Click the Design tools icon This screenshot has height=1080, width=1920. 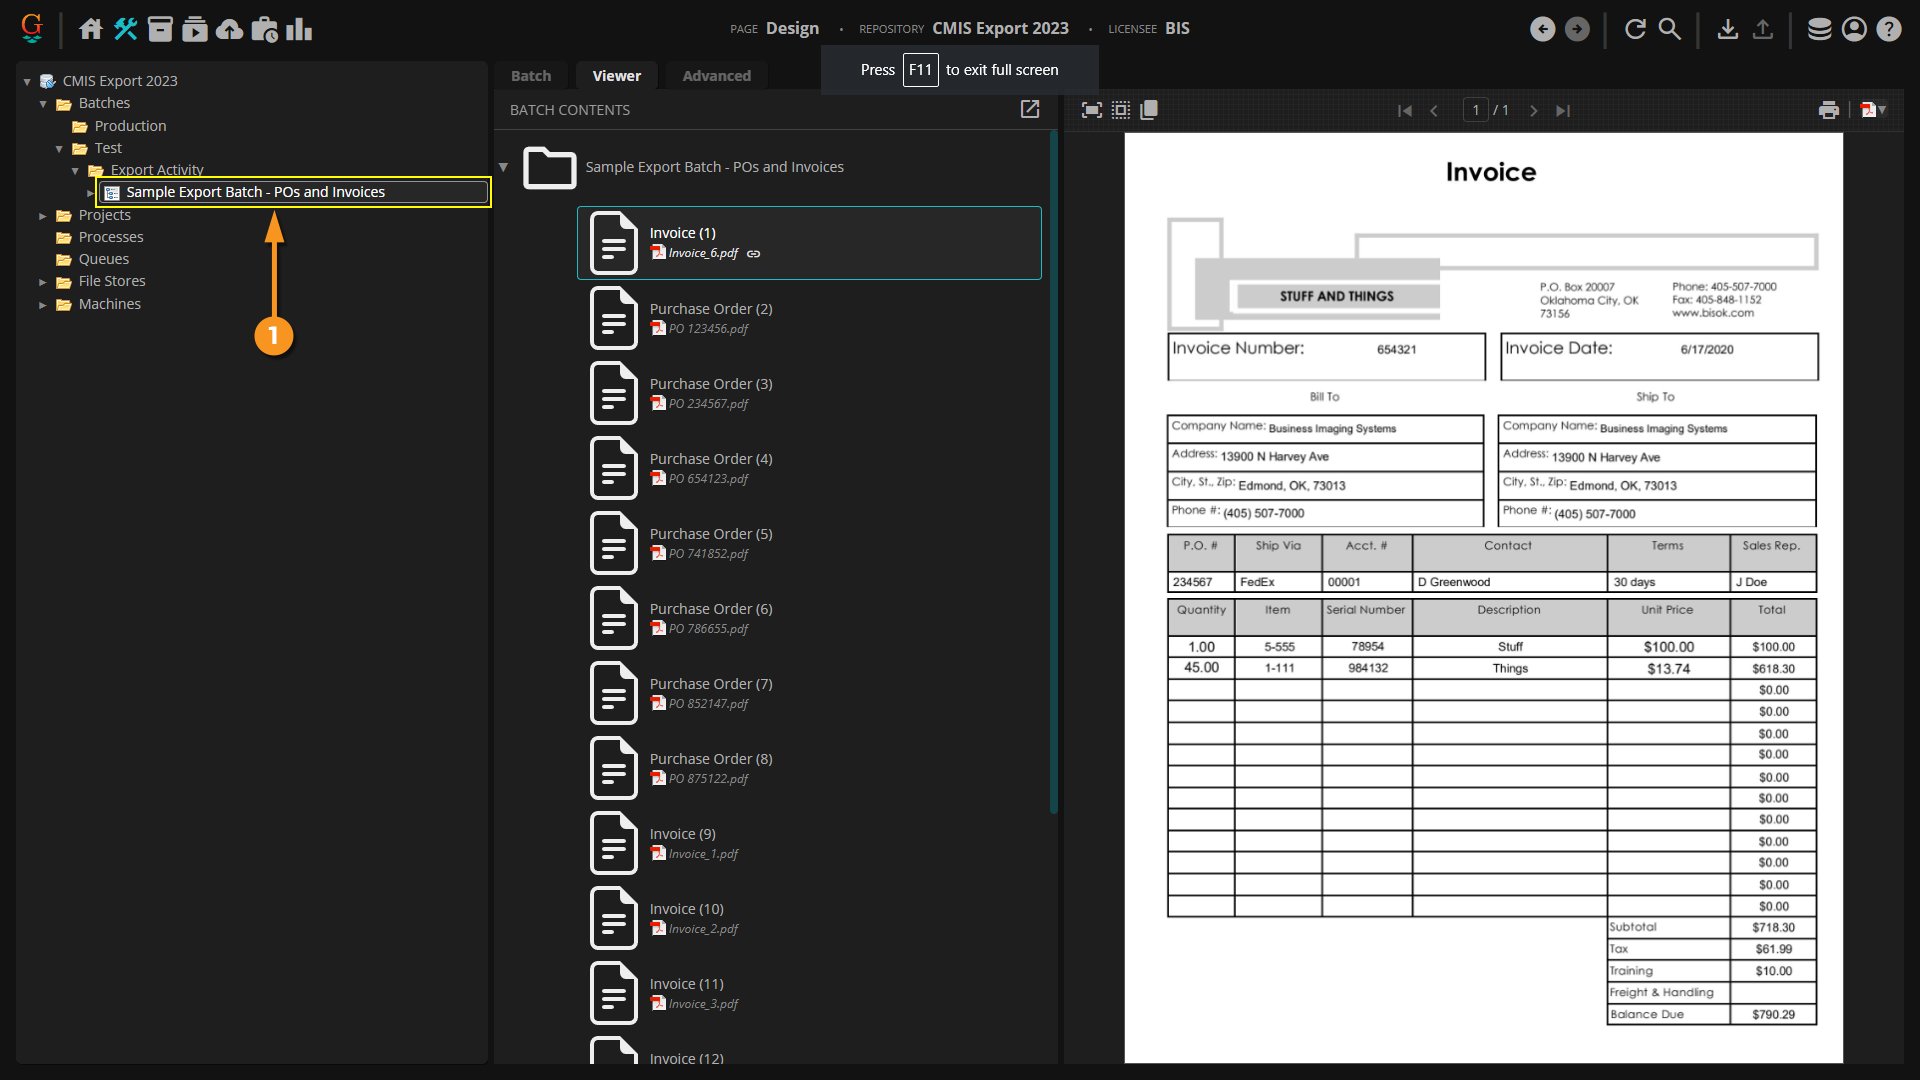[x=126, y=29]
